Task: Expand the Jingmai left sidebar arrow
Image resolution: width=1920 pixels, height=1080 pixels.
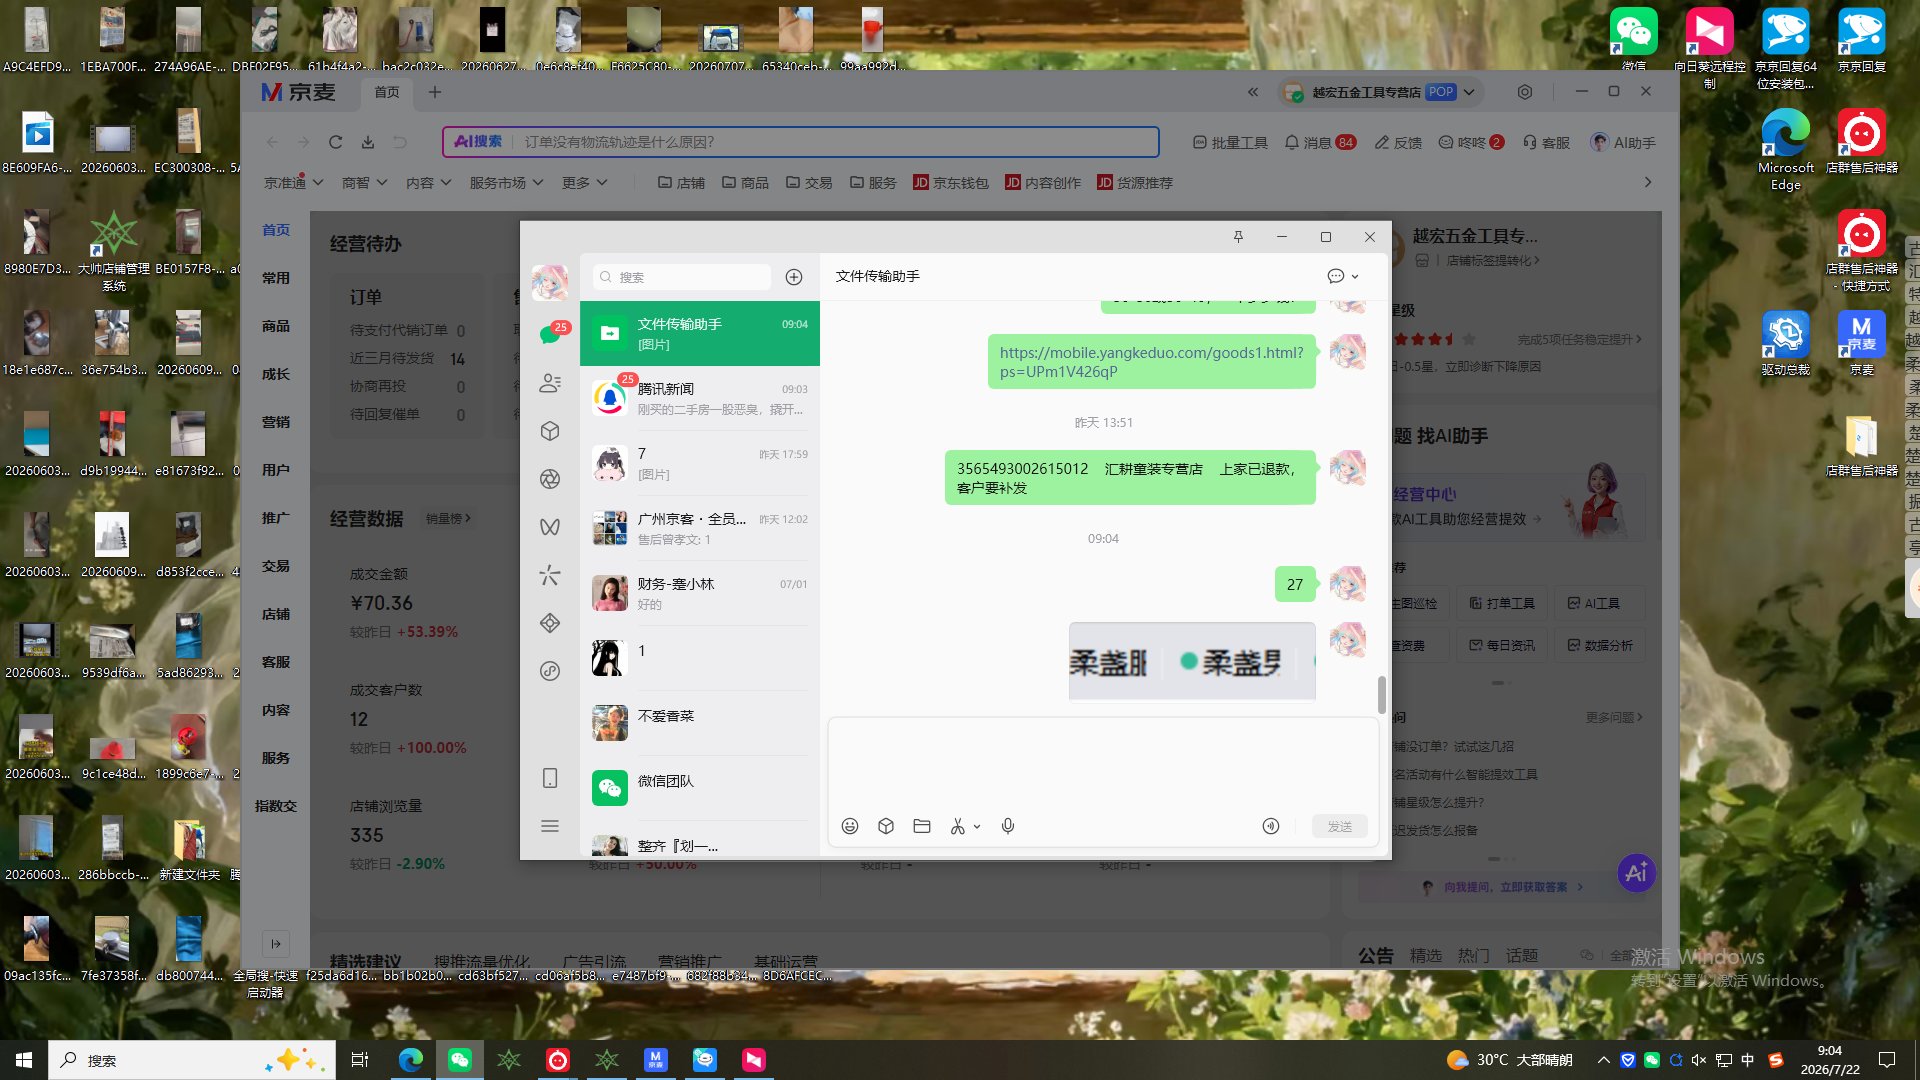Action: [x=276, y=943]
